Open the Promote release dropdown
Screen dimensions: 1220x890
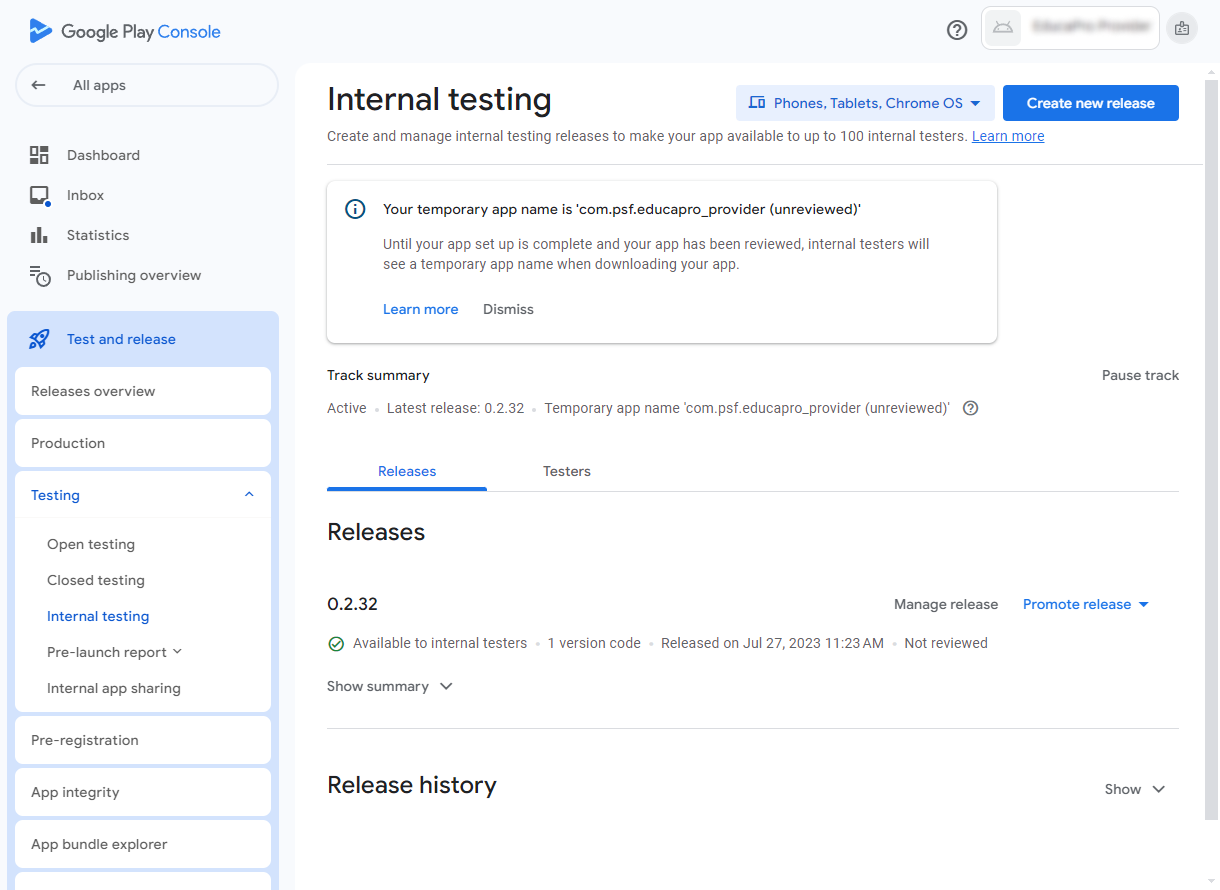coord(1086,604)
